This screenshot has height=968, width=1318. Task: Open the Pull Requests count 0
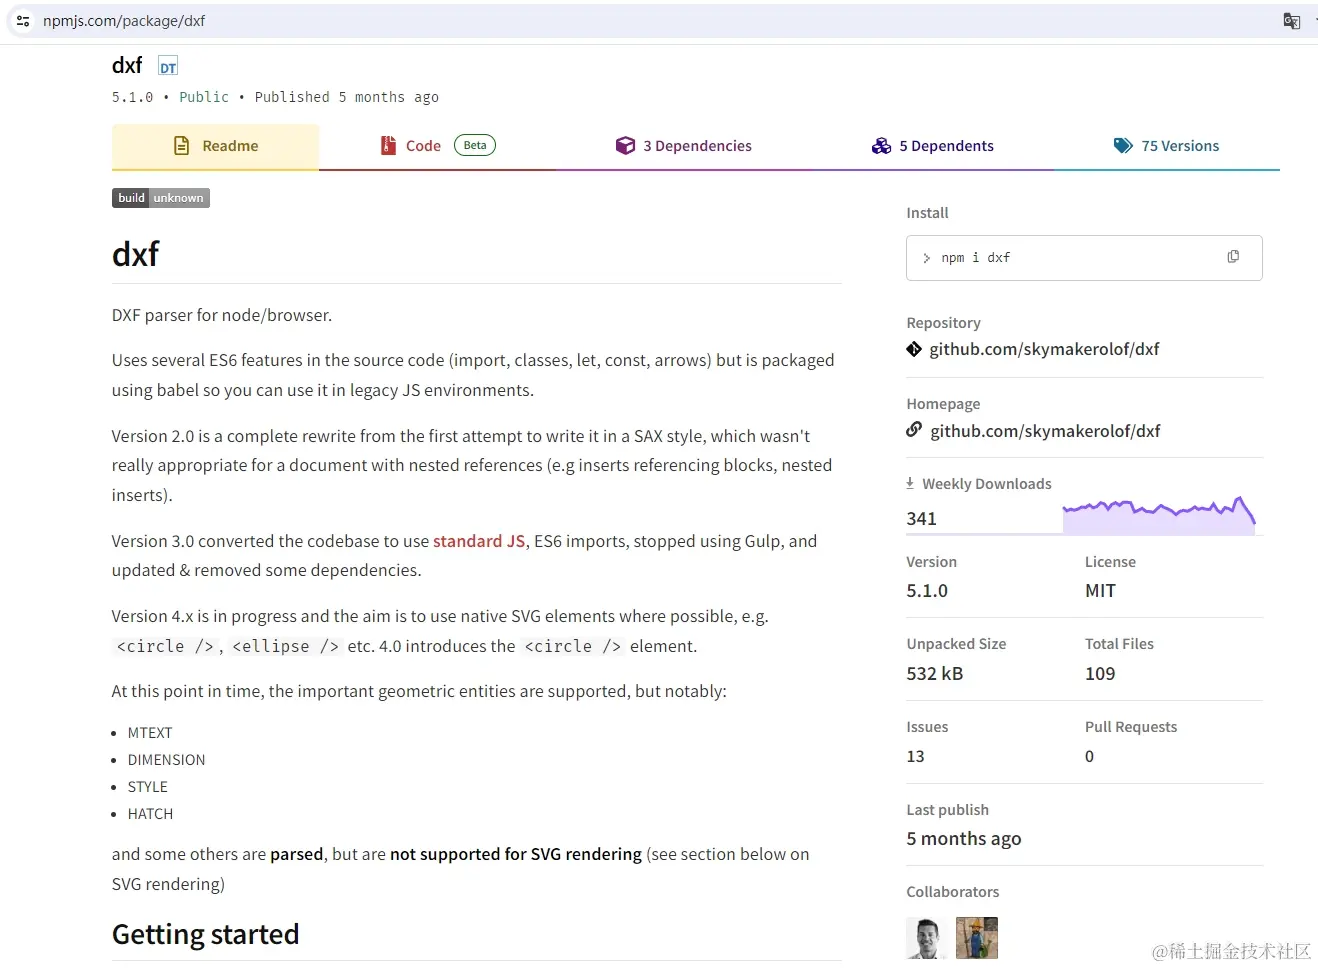tap(1090, 756)
